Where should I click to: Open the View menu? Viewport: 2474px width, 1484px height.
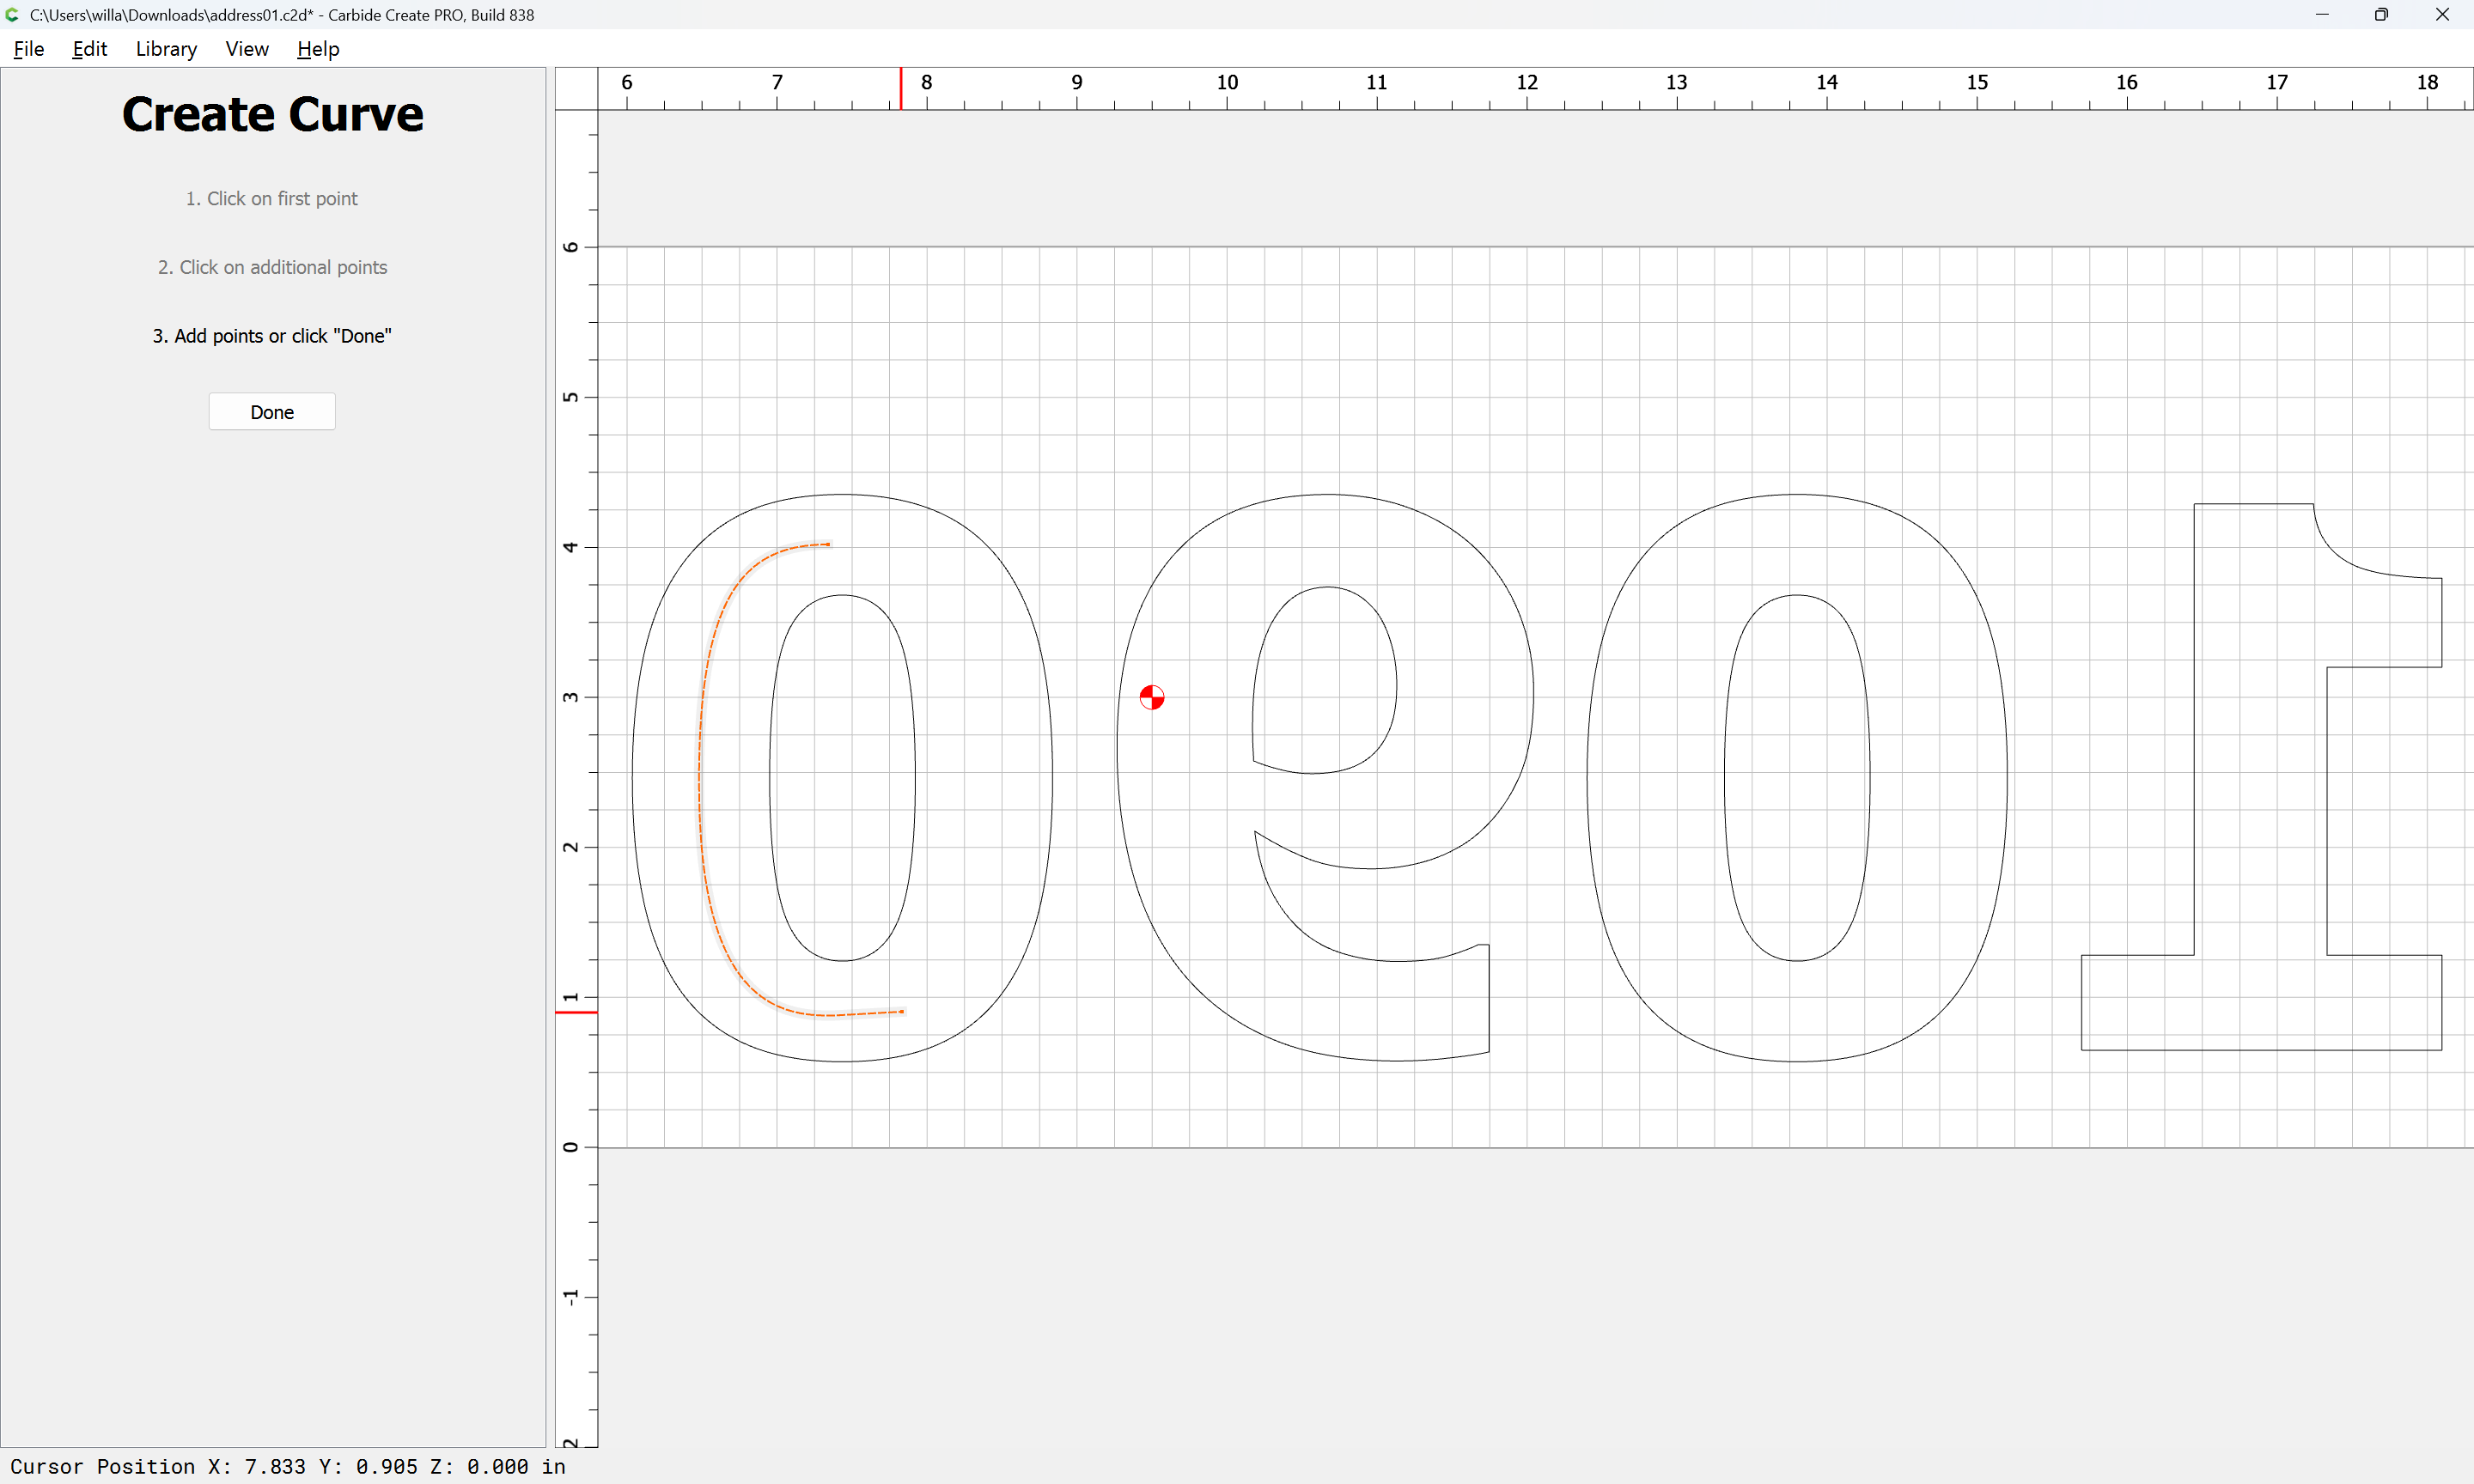pyautogui.click(x=246, y=49)
